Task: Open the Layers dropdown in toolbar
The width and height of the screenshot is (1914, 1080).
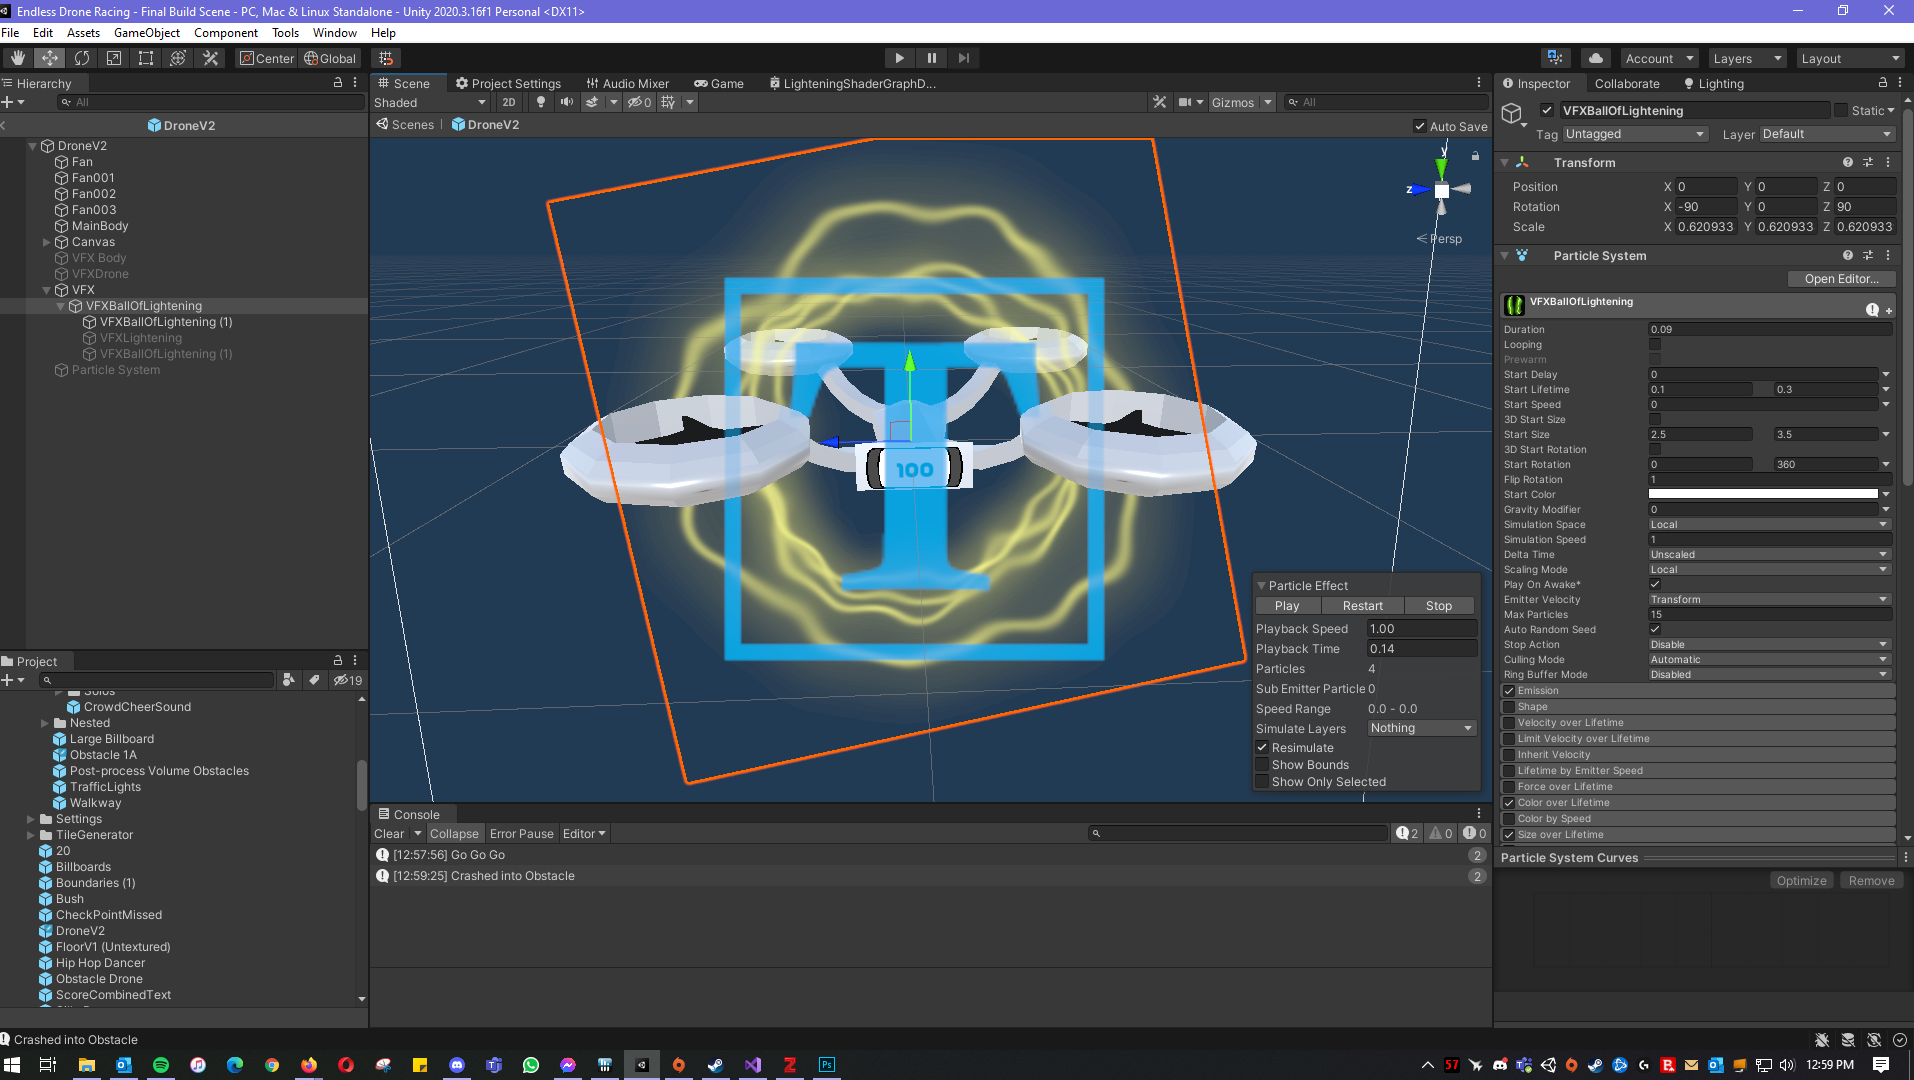Action: point(1745,58)
